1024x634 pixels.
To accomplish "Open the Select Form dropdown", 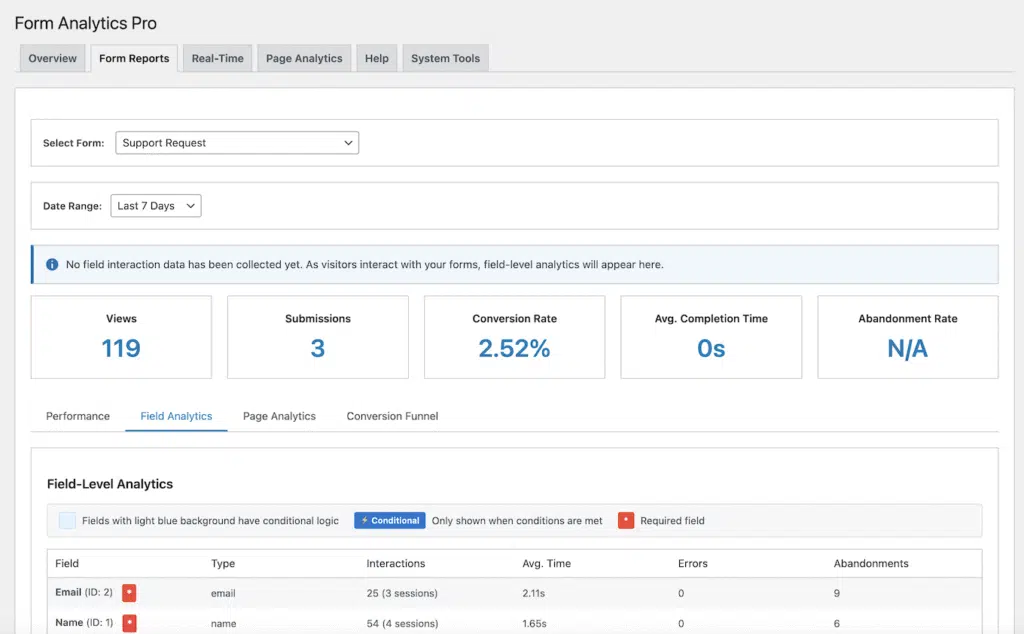I will 237,143.
